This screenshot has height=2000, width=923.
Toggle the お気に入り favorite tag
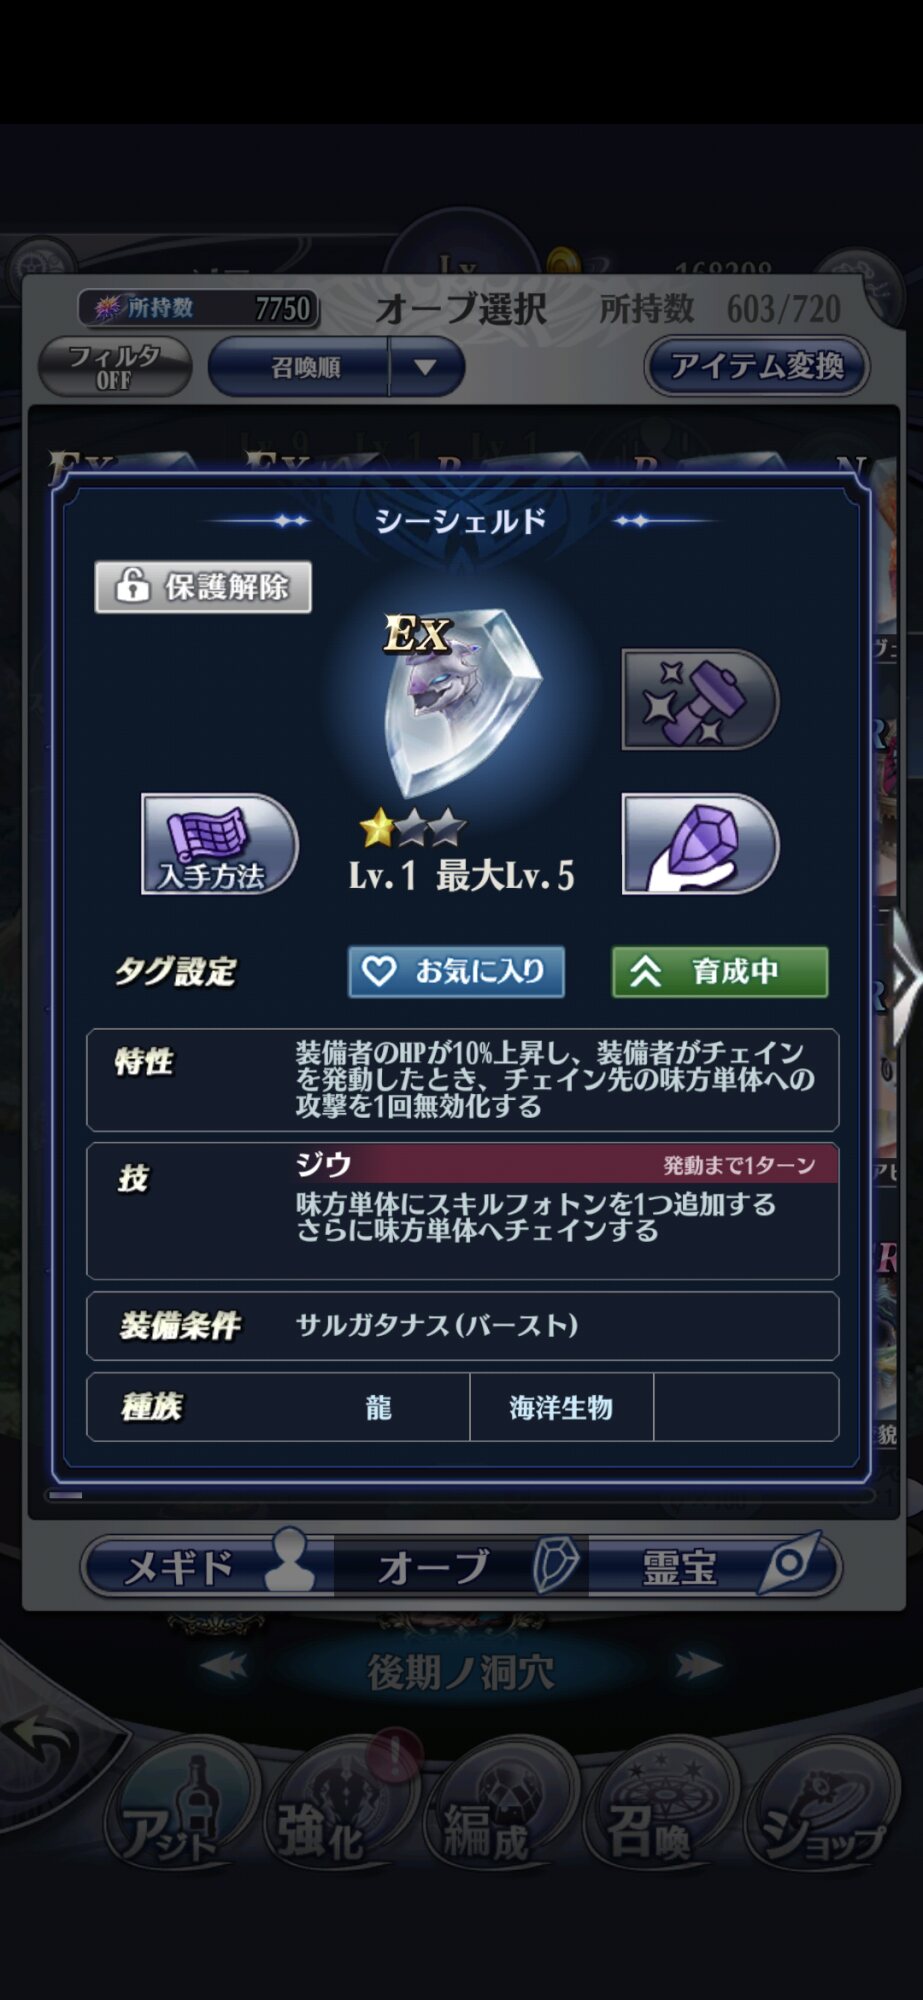coord(456,971)
